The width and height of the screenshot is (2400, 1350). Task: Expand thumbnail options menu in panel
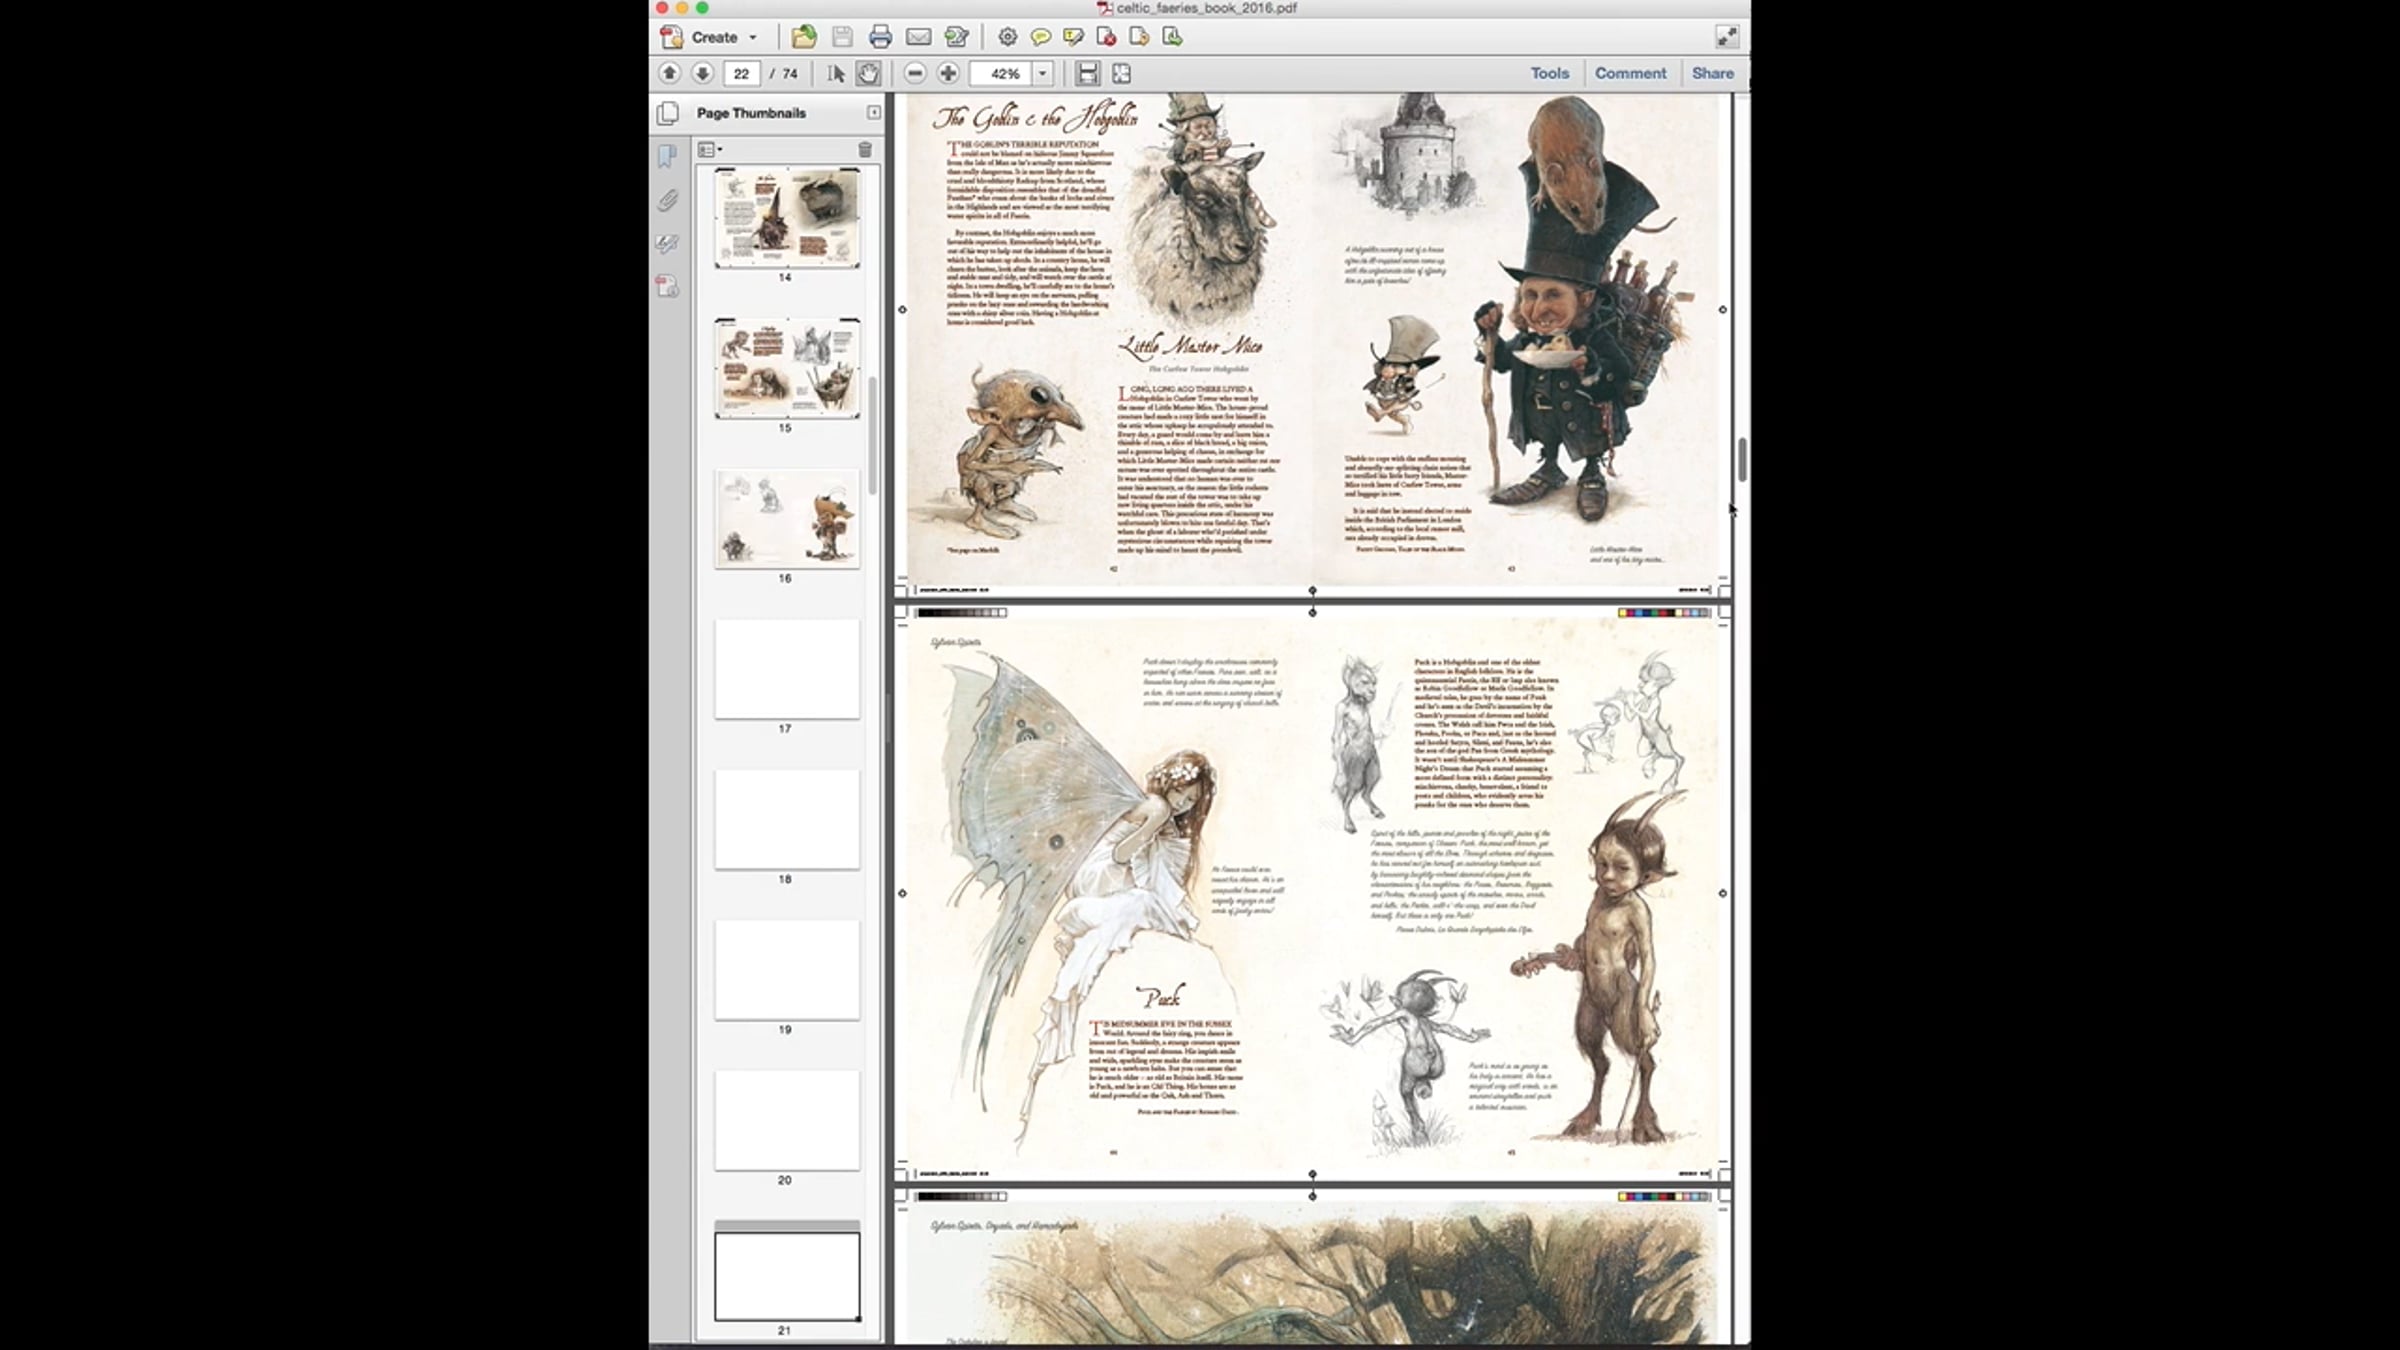tap(710, 149)
